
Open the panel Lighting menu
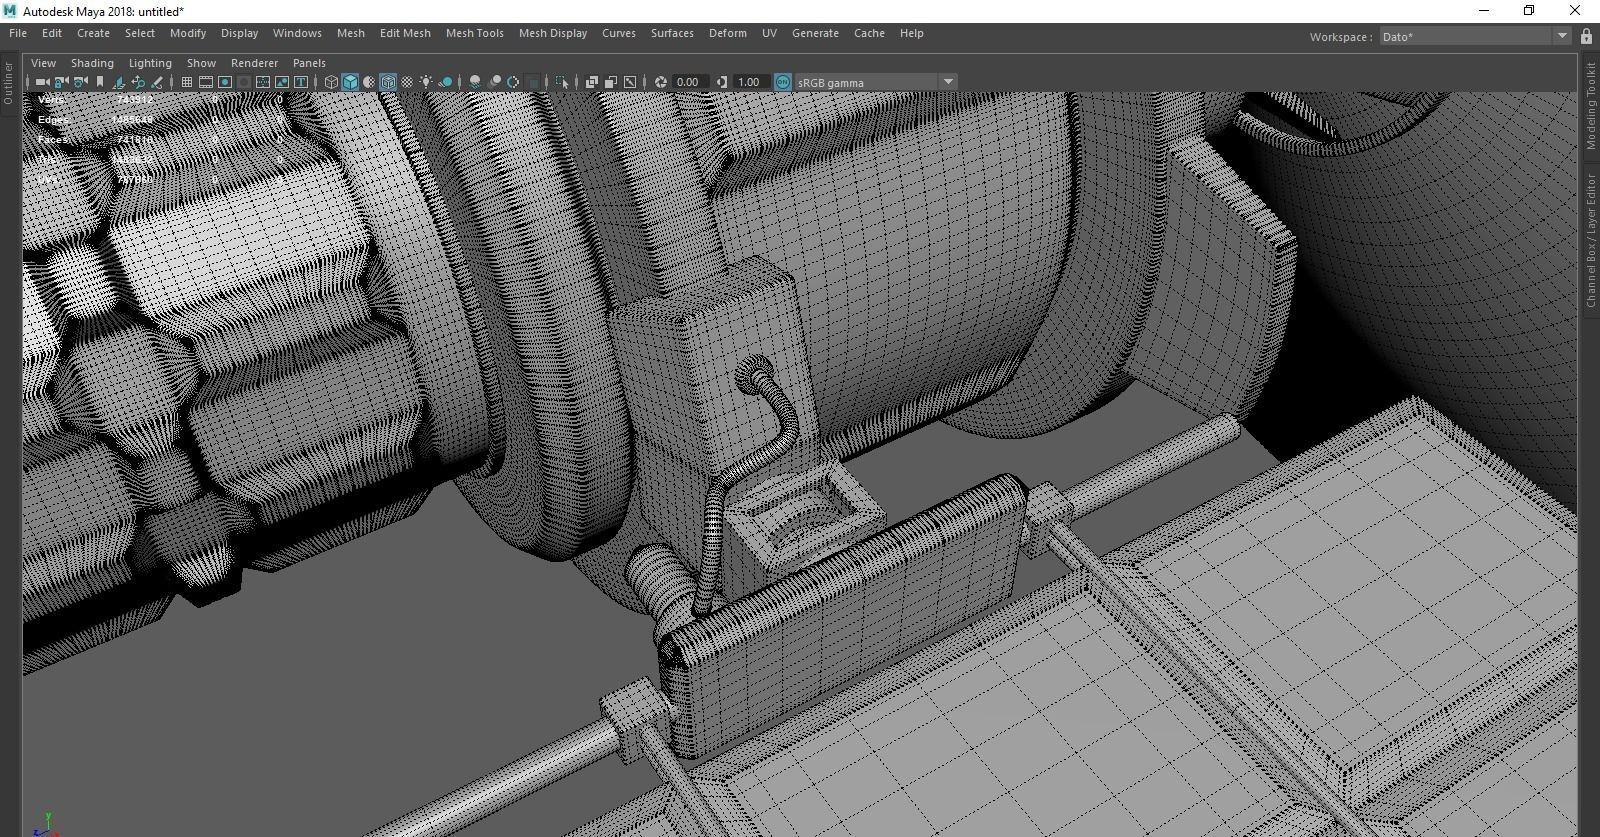(150, 63)
